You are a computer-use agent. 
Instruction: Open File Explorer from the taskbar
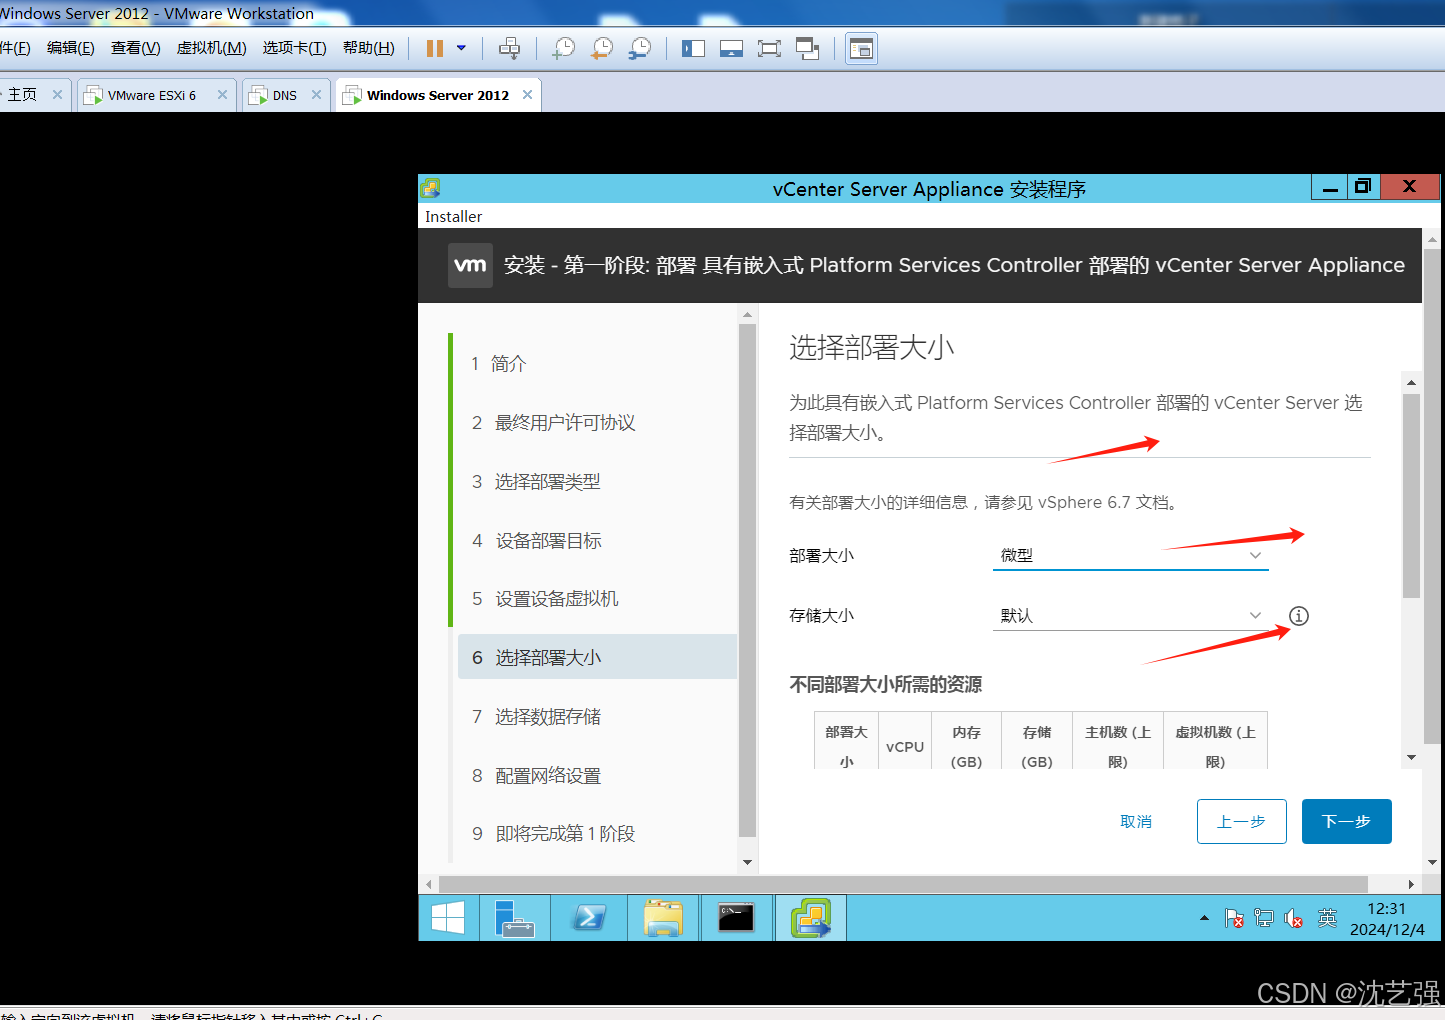[663, 917]
